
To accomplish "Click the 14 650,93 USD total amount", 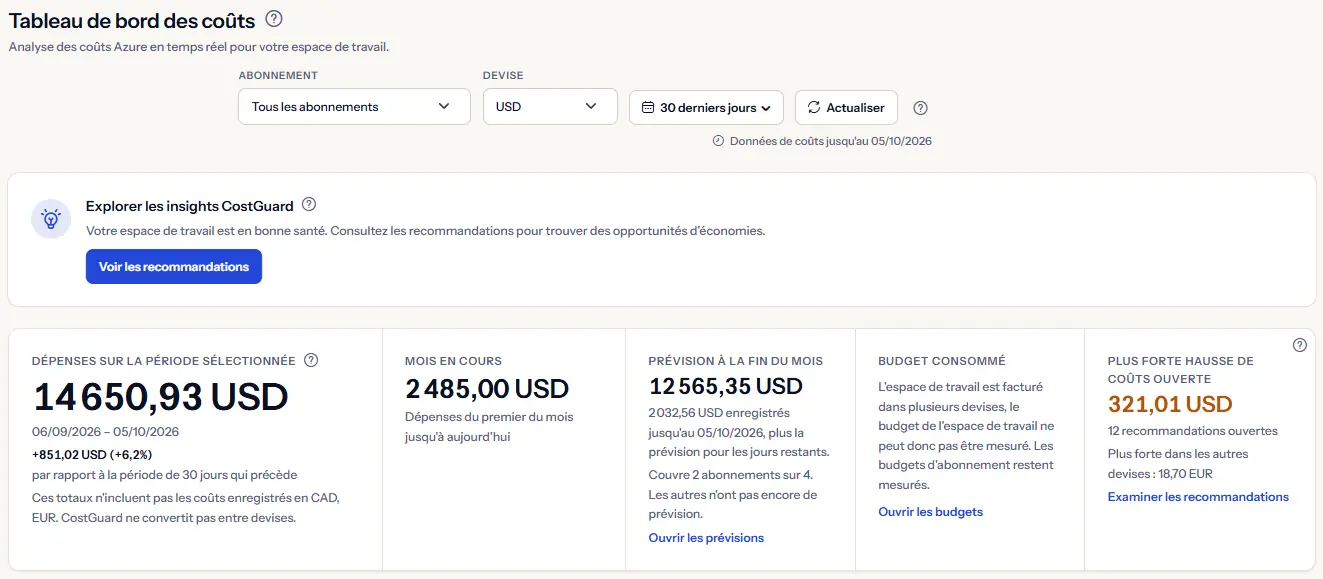I will point(161,397).
